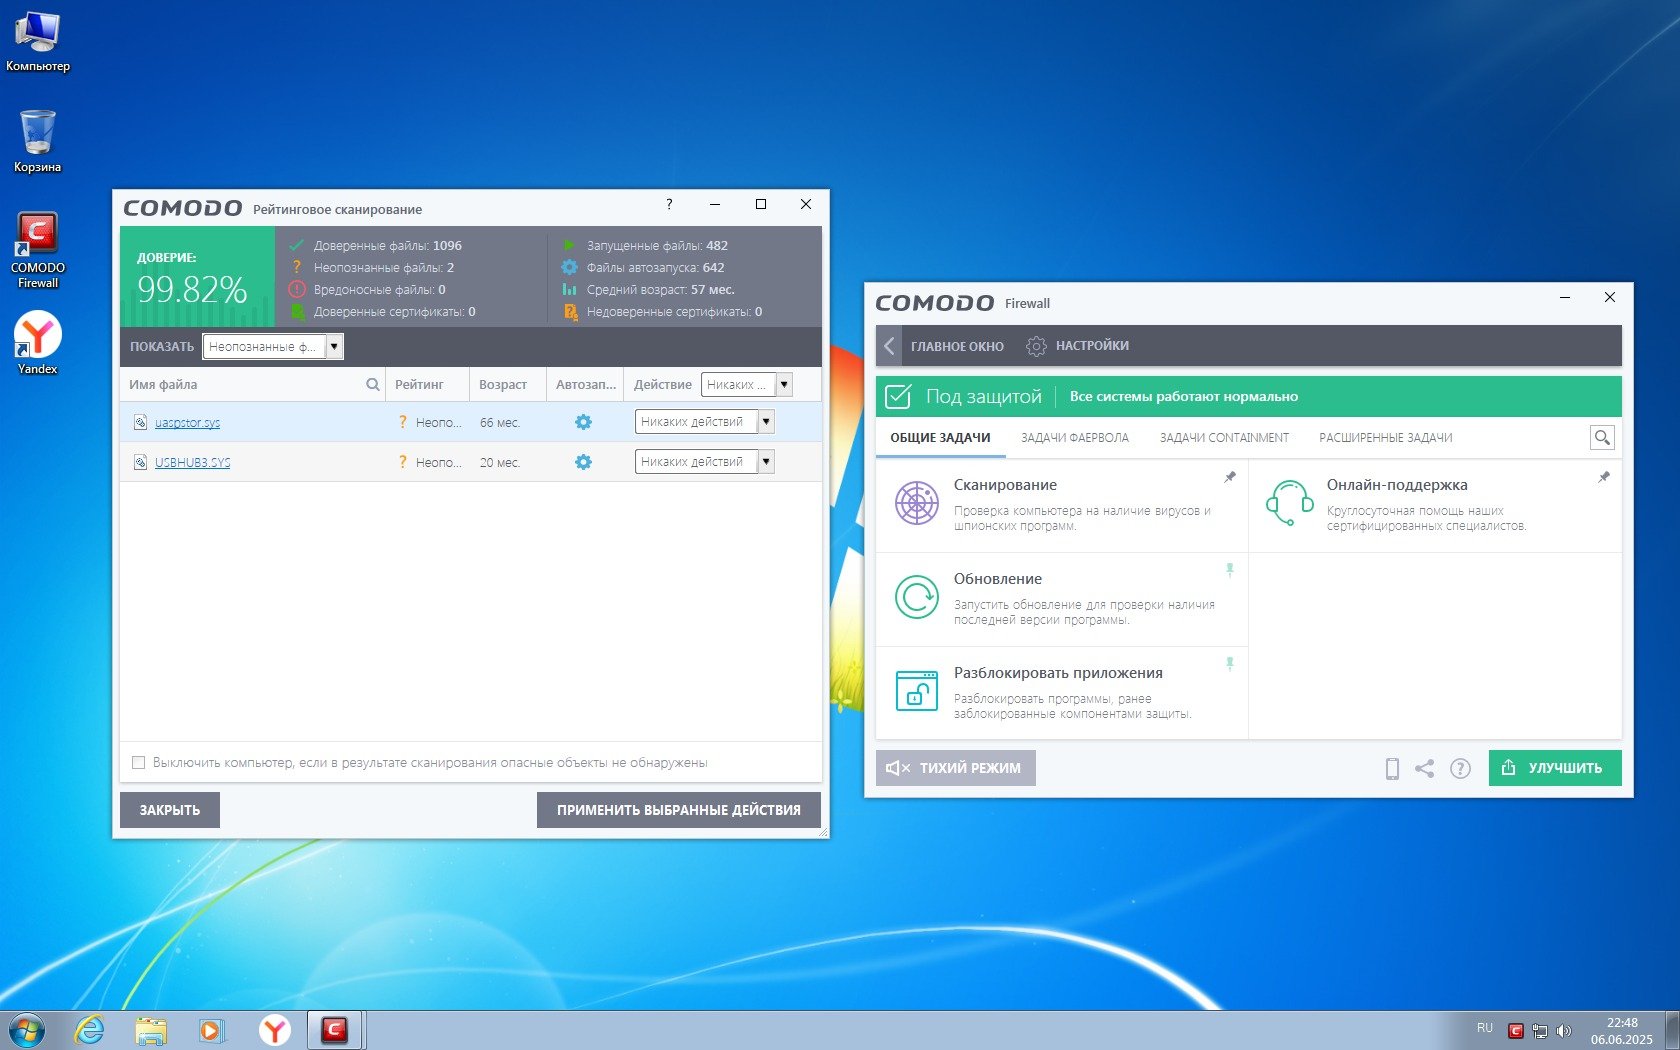Image resolution: width=1680 pixels, height=1050 pixels.
Task: Click the search magnifier in Firewall tasks
Action: point(1601,437)
